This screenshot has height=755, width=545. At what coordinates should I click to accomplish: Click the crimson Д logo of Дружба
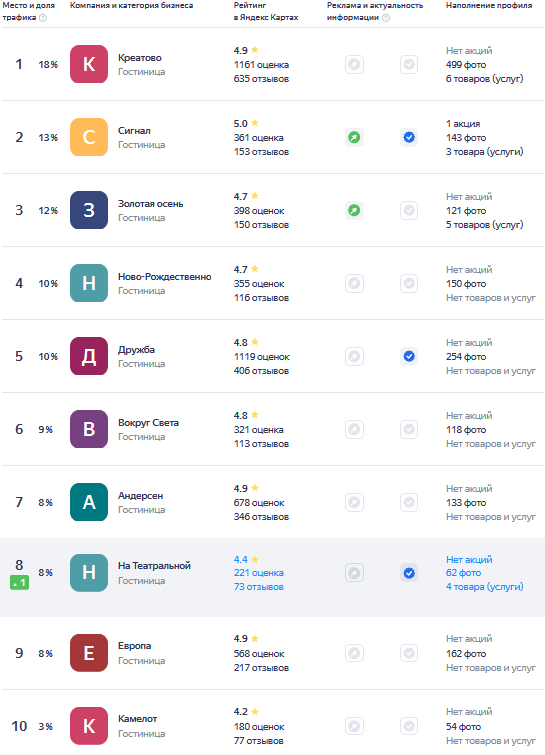point(89,356)
